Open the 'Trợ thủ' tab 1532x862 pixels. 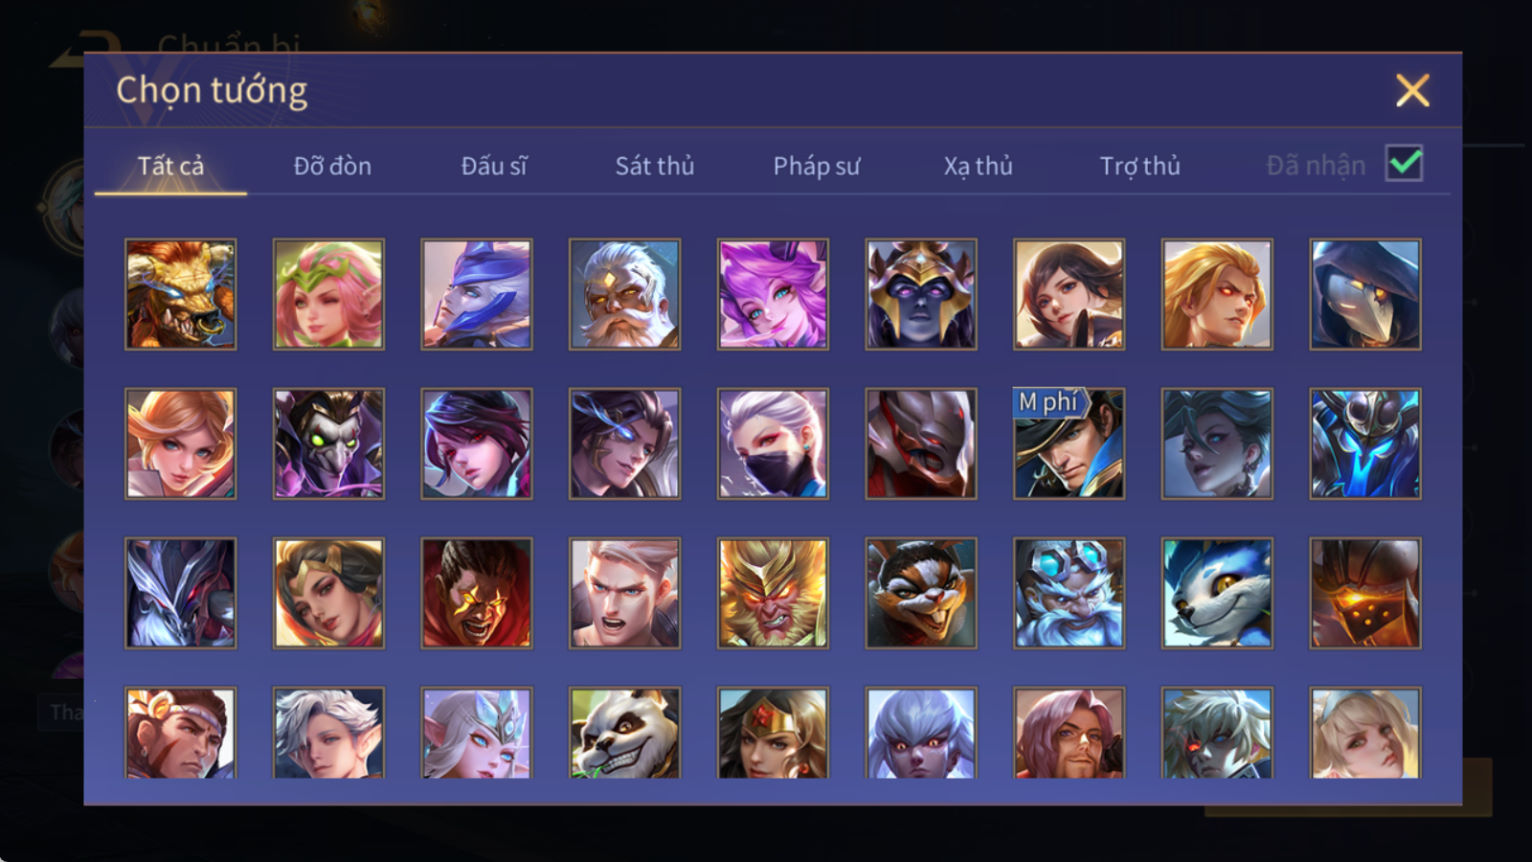point(1140,166)
